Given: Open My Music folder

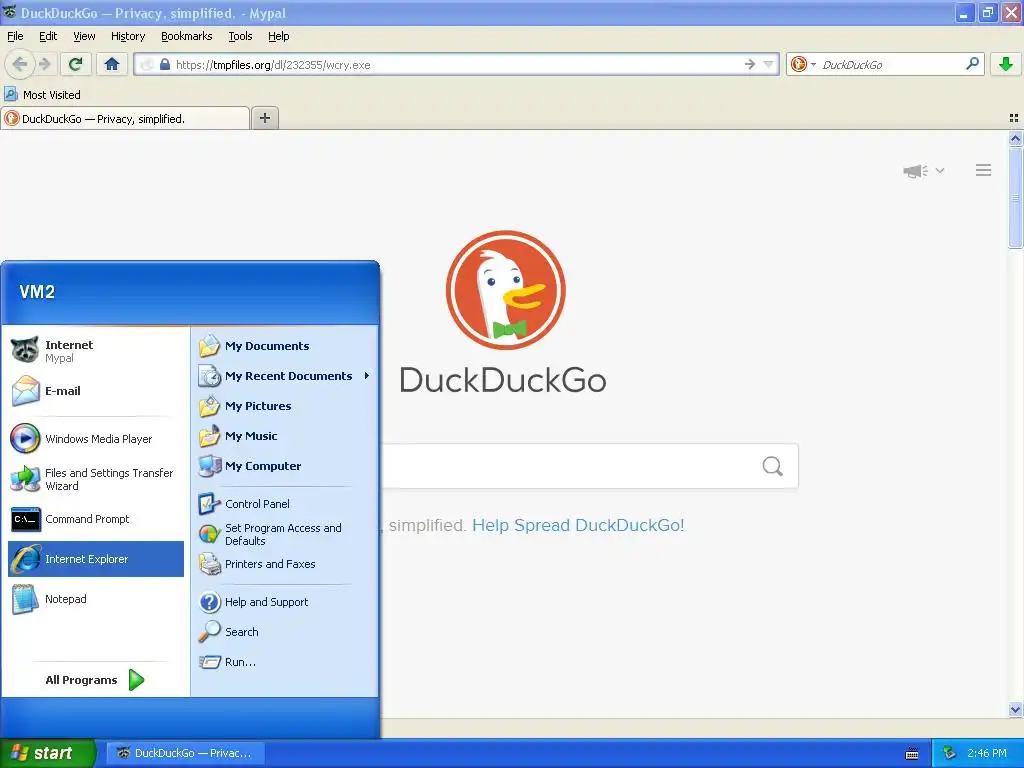Looking at the screenshot, I should [x=285, y=436].
